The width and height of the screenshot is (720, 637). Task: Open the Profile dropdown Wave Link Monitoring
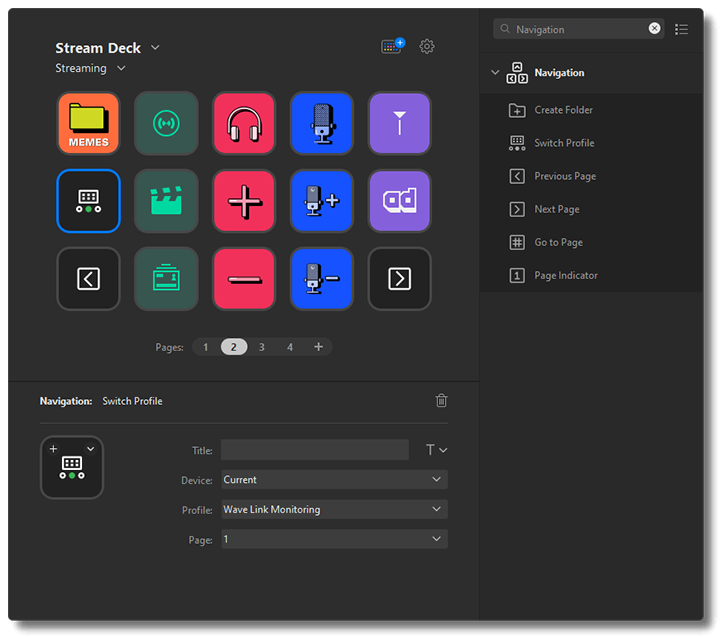(334, 509)
